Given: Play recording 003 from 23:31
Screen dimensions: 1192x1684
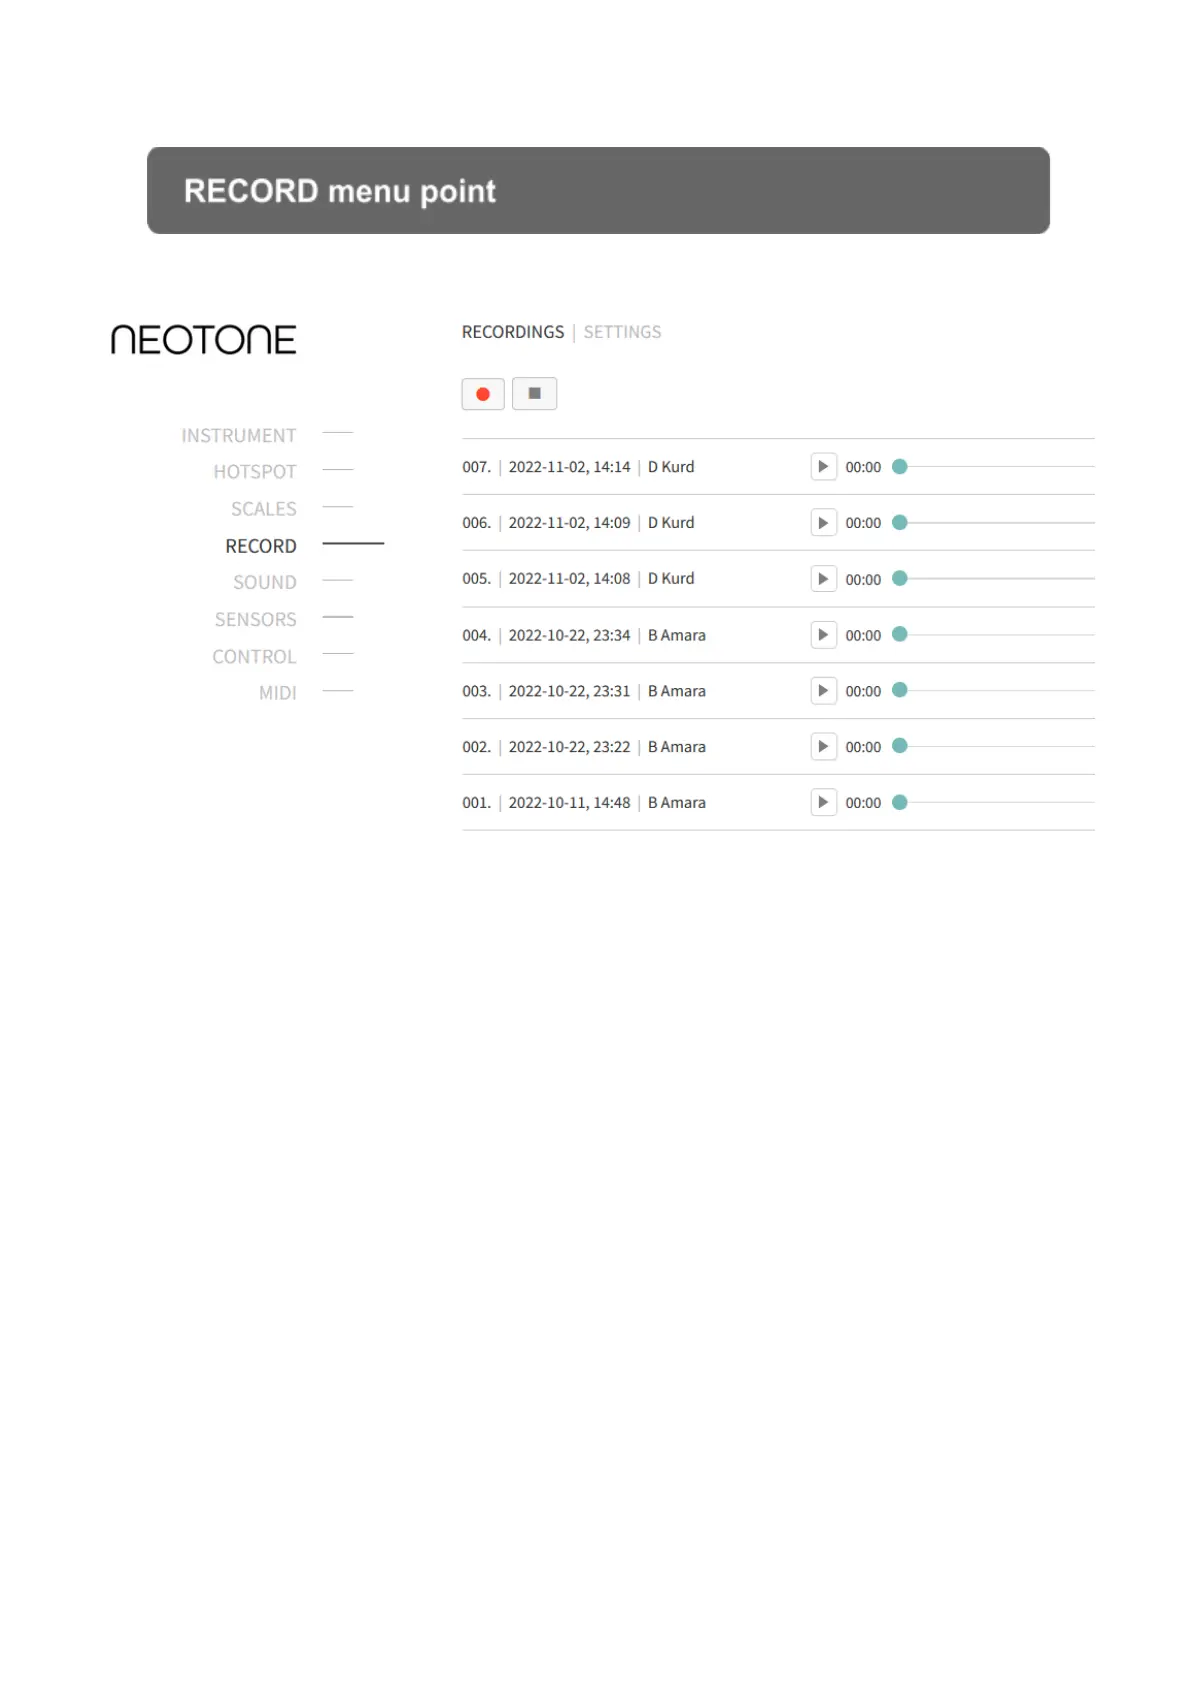Looking at the screenshot, I should [823, 691].
